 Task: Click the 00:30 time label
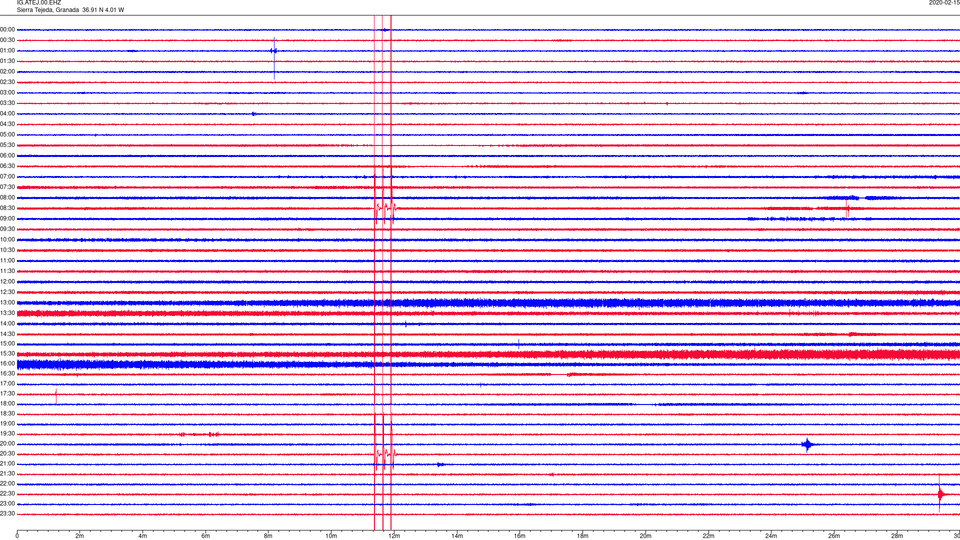click(x=7, y=40)
